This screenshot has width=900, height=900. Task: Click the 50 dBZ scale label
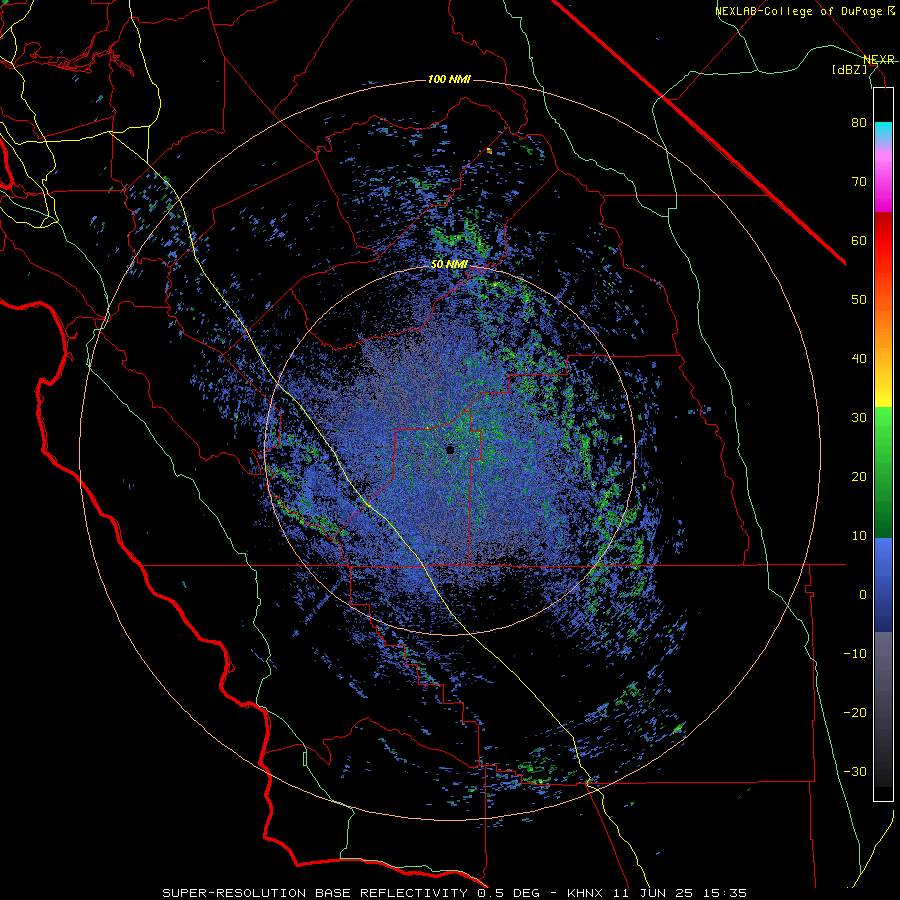859,300
